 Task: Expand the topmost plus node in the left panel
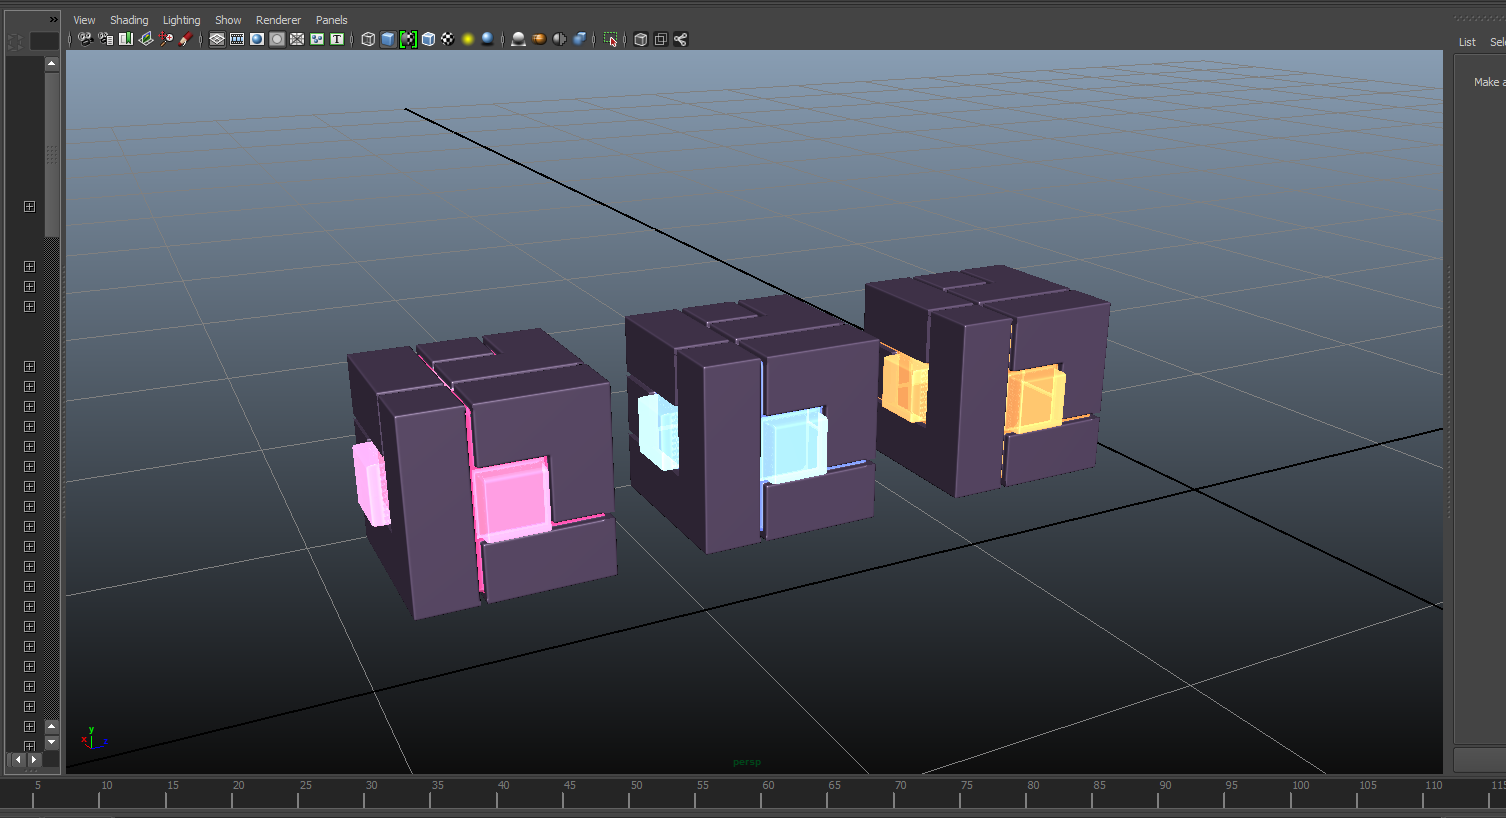tap(29, 206)
